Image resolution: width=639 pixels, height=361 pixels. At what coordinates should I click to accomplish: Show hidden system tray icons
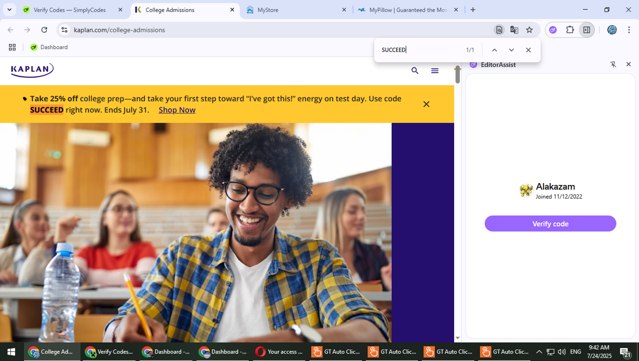pos(539,352)
